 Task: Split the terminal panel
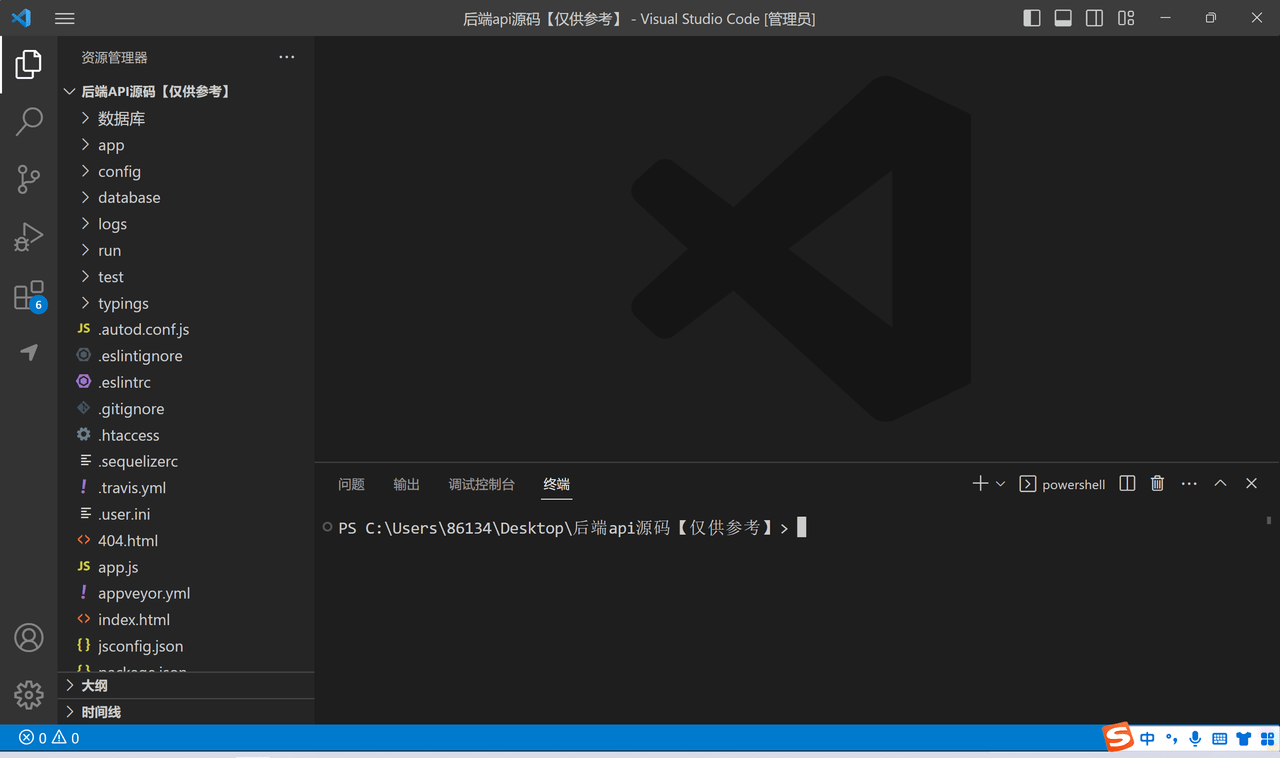point(1127,483)
